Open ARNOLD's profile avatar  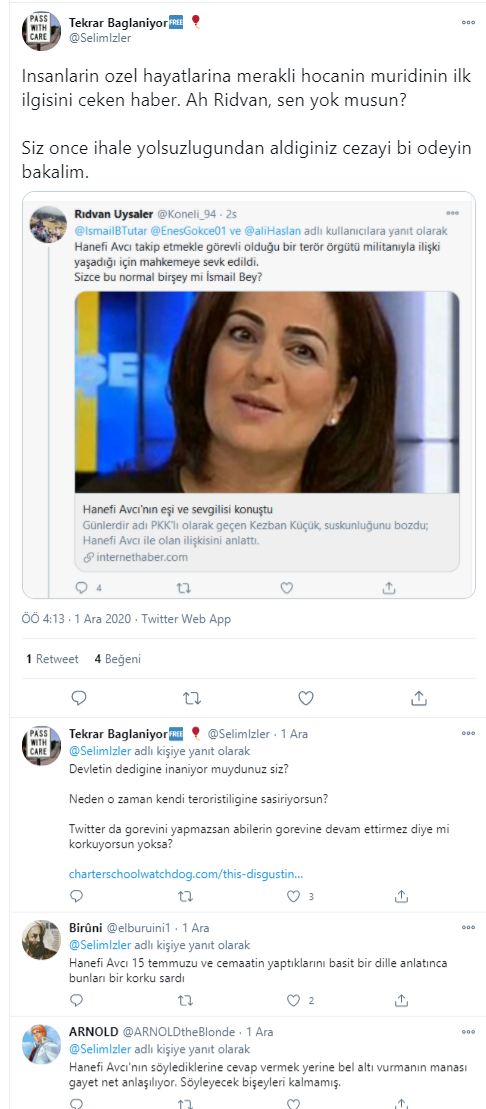(x=42, y=1043)
